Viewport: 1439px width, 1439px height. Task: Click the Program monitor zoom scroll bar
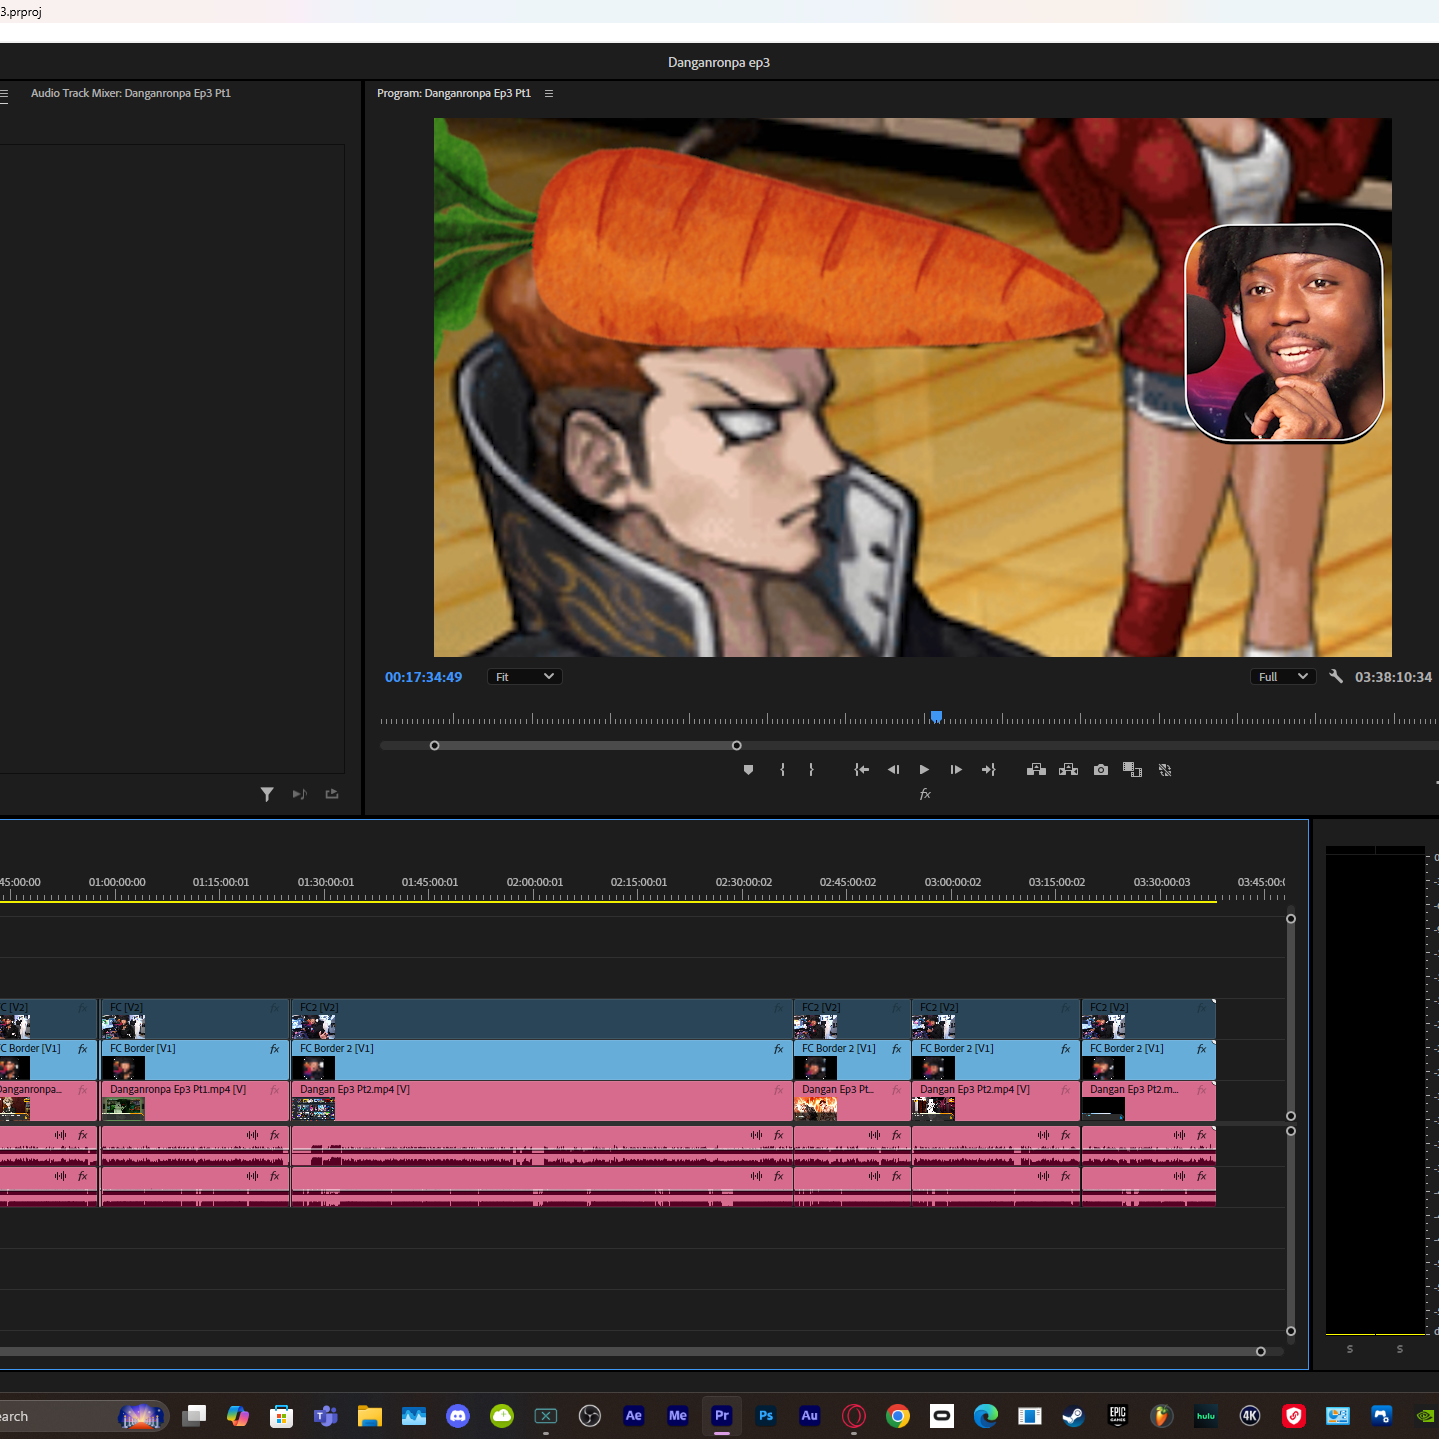(585, 746)
